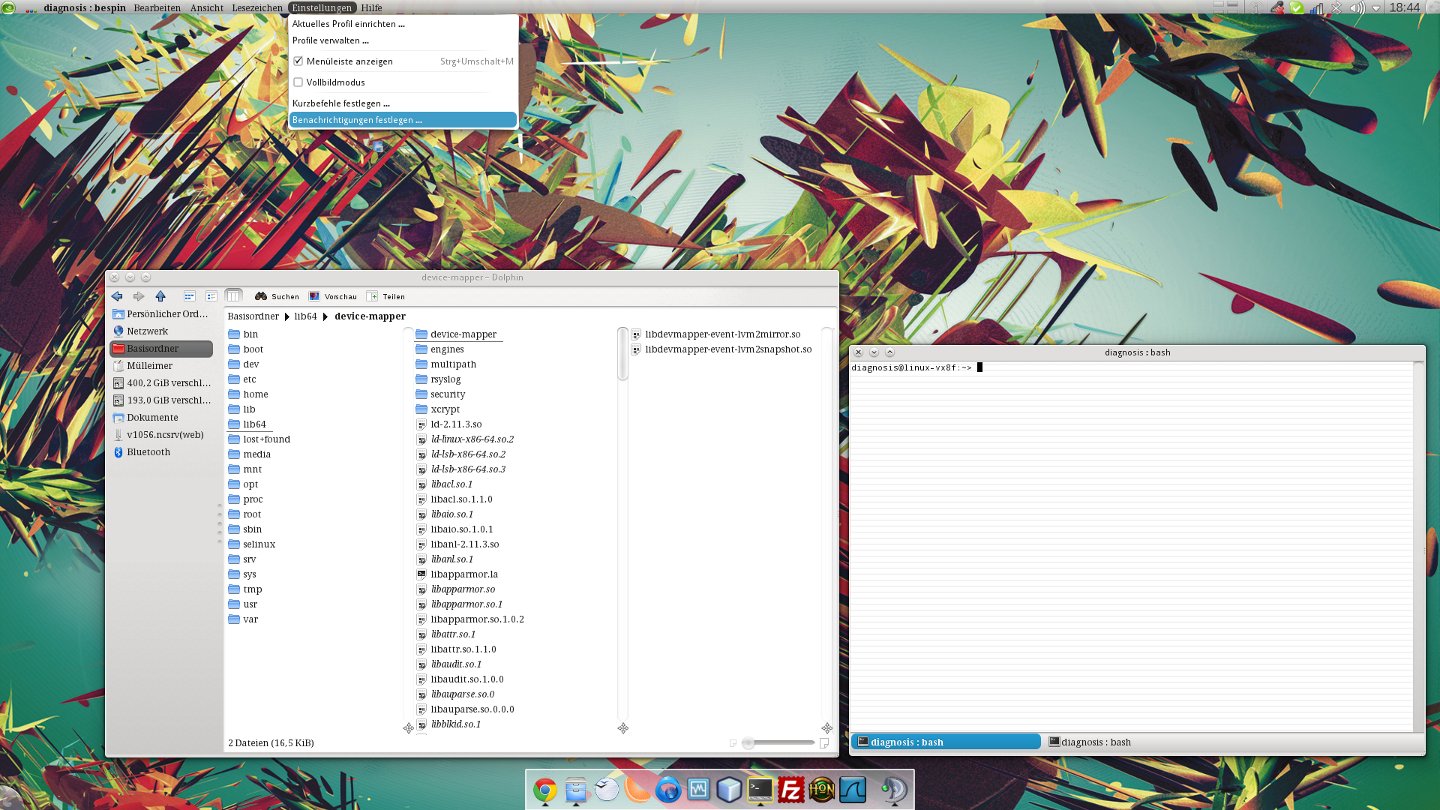
Task: Open the Lesezeichen menu
Action: 257,7
